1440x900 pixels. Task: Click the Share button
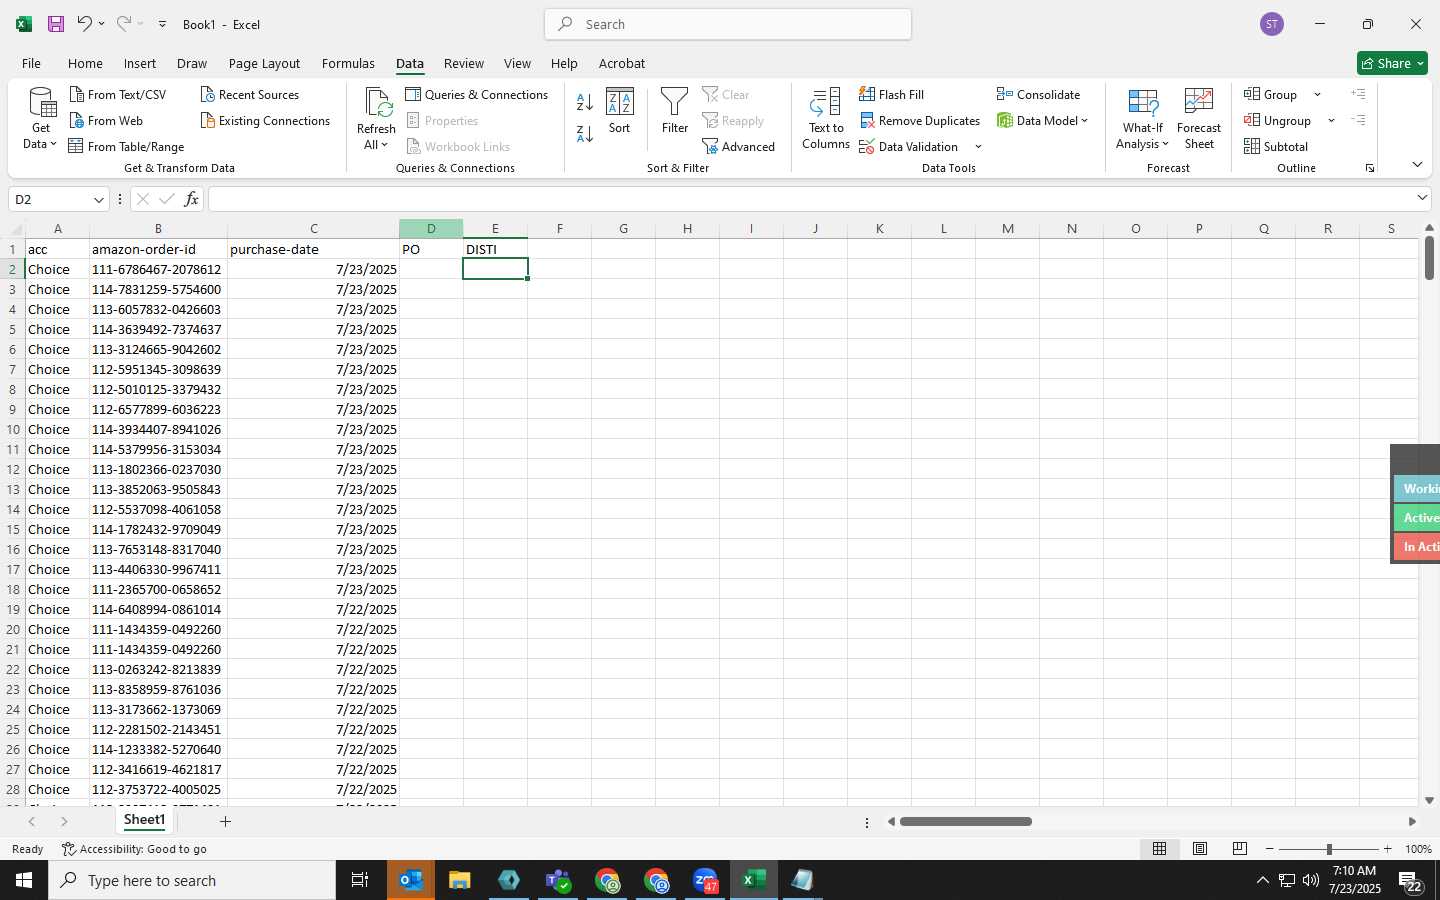[1392, 63]
